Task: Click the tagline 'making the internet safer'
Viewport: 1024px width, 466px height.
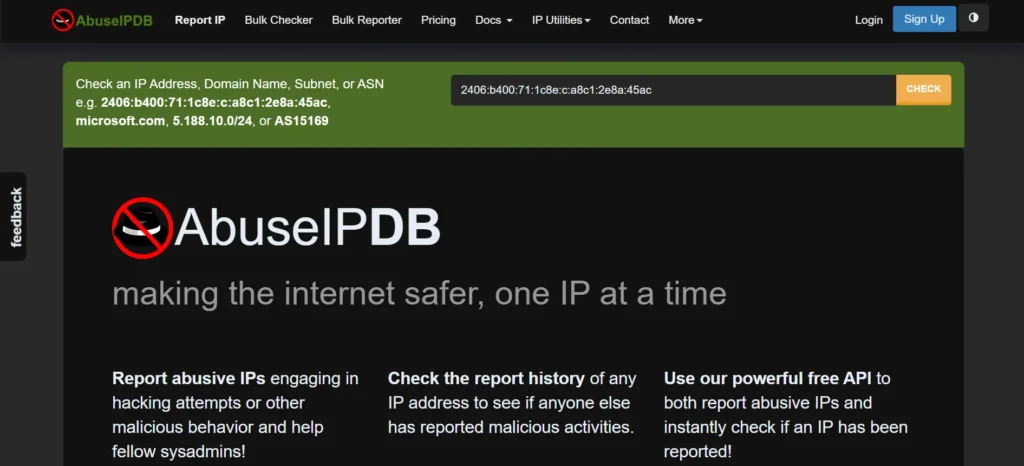Action: (x=299, y=293)
